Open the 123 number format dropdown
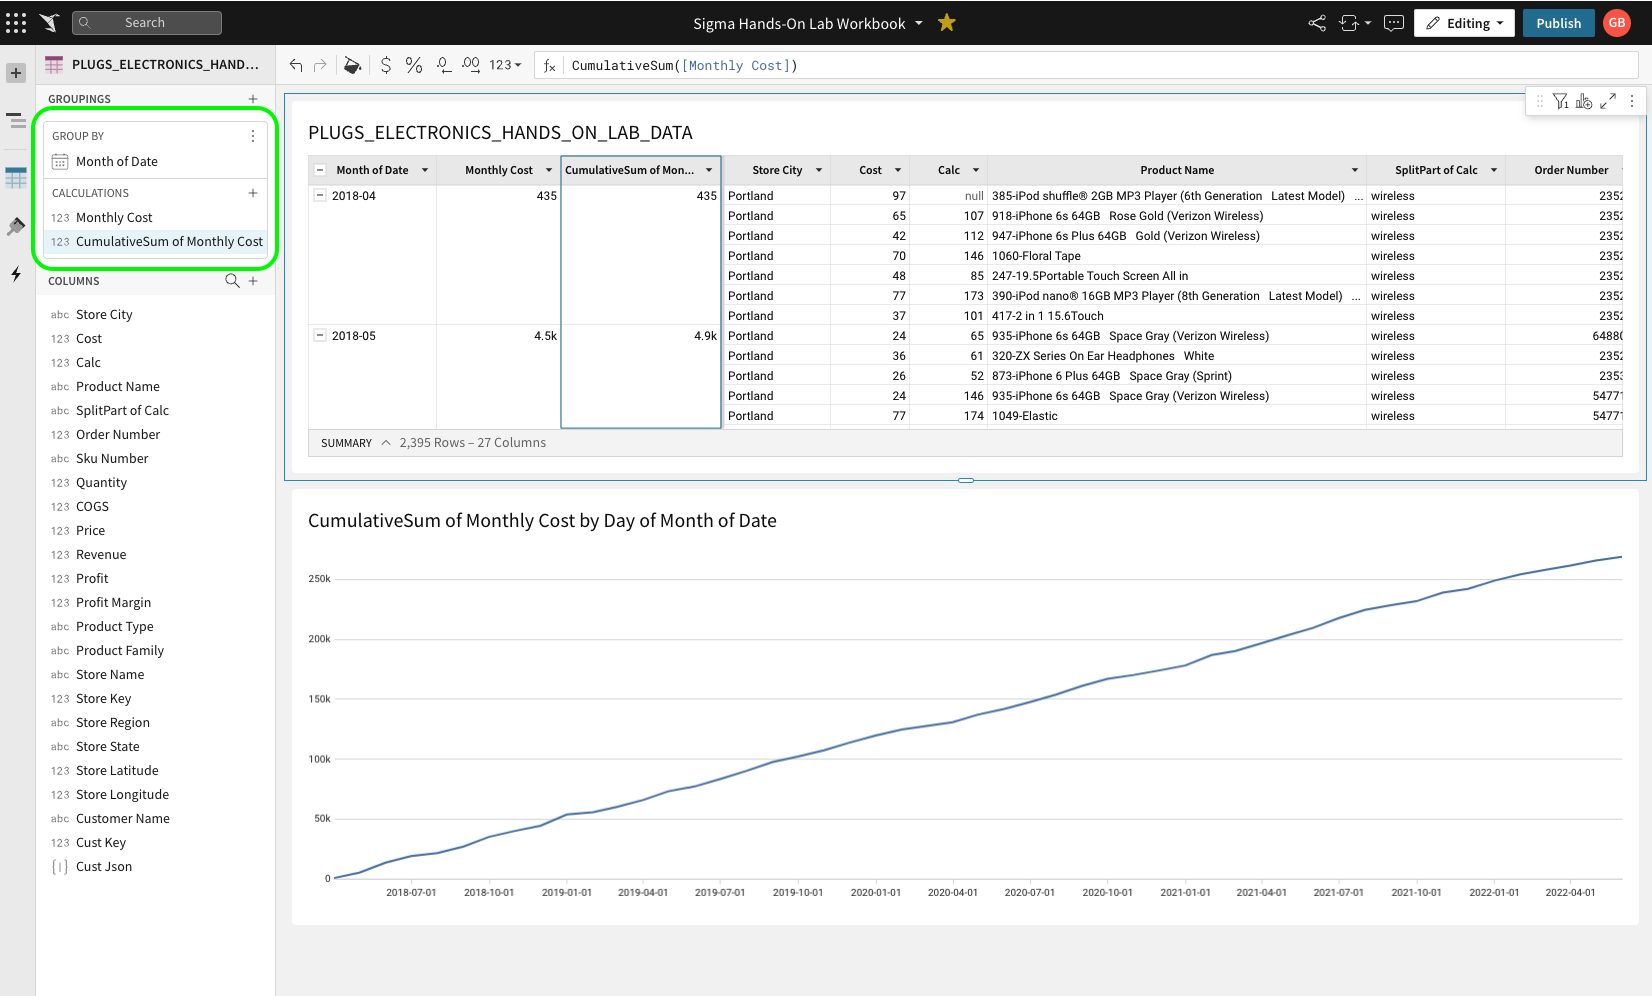 click(x=506, y=65)
